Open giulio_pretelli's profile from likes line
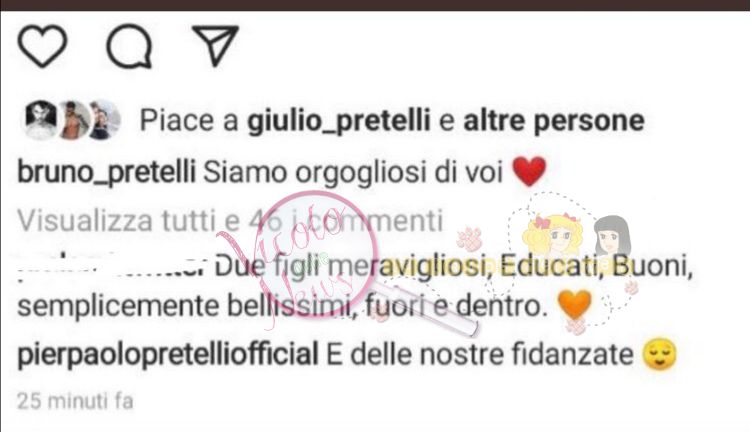 pos(339,120)
